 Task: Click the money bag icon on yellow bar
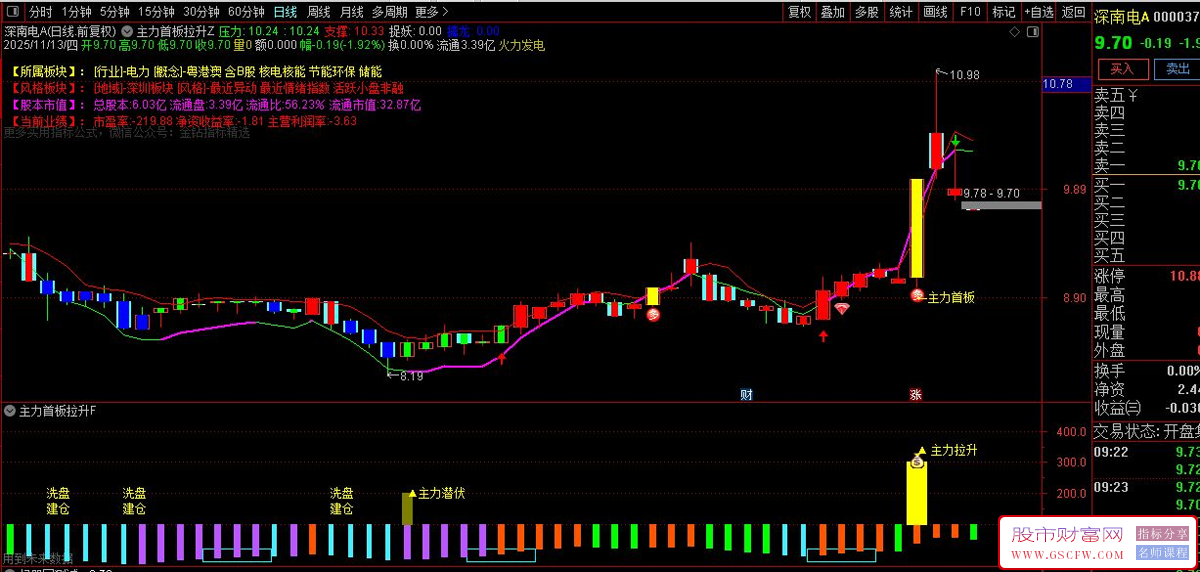916,463
